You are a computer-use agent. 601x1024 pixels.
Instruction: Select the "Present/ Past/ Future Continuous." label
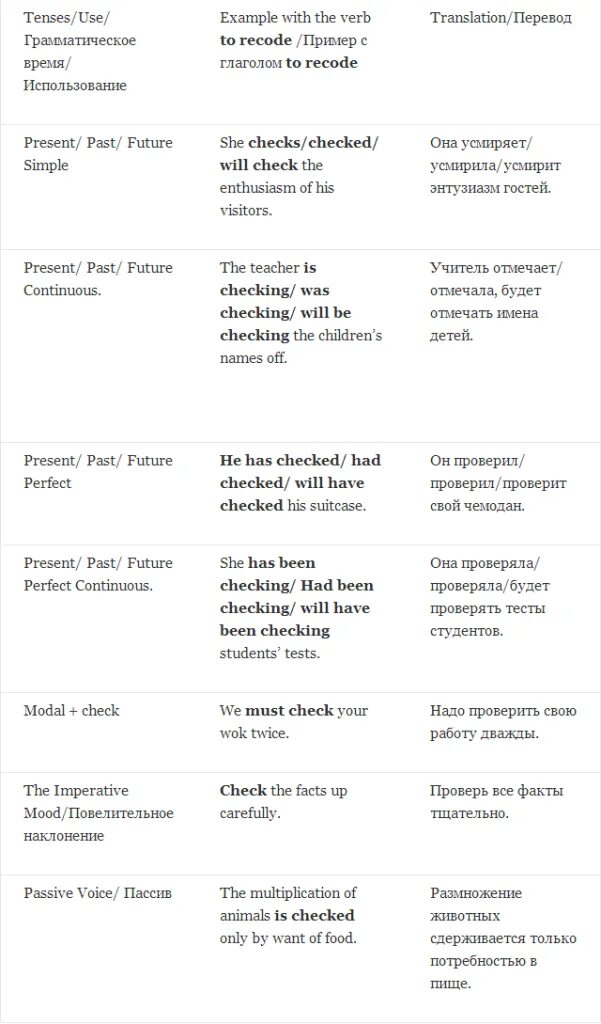pyautogui.click(x=98, y=279)
